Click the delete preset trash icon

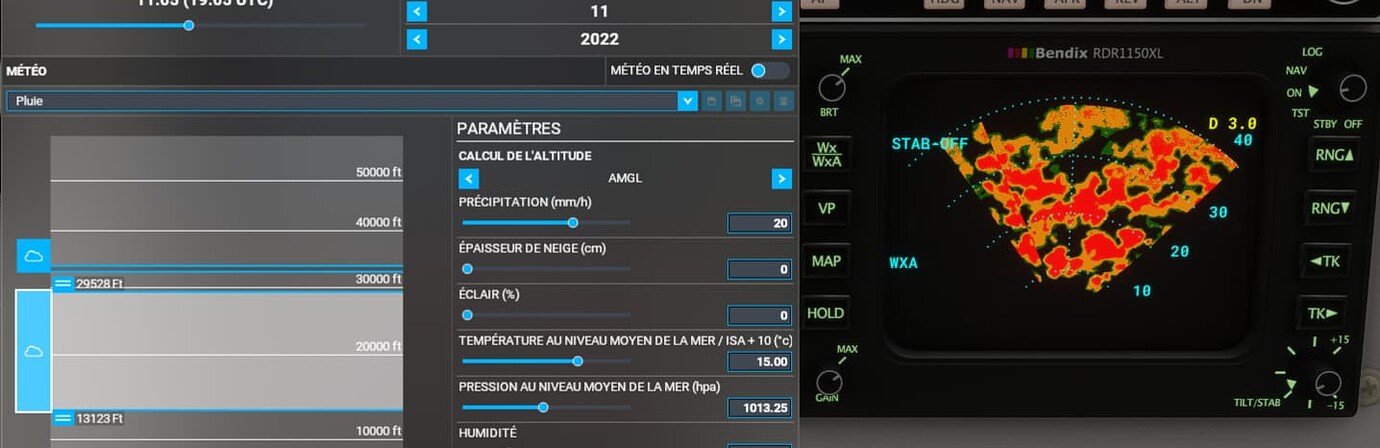(x=784, y=101)
